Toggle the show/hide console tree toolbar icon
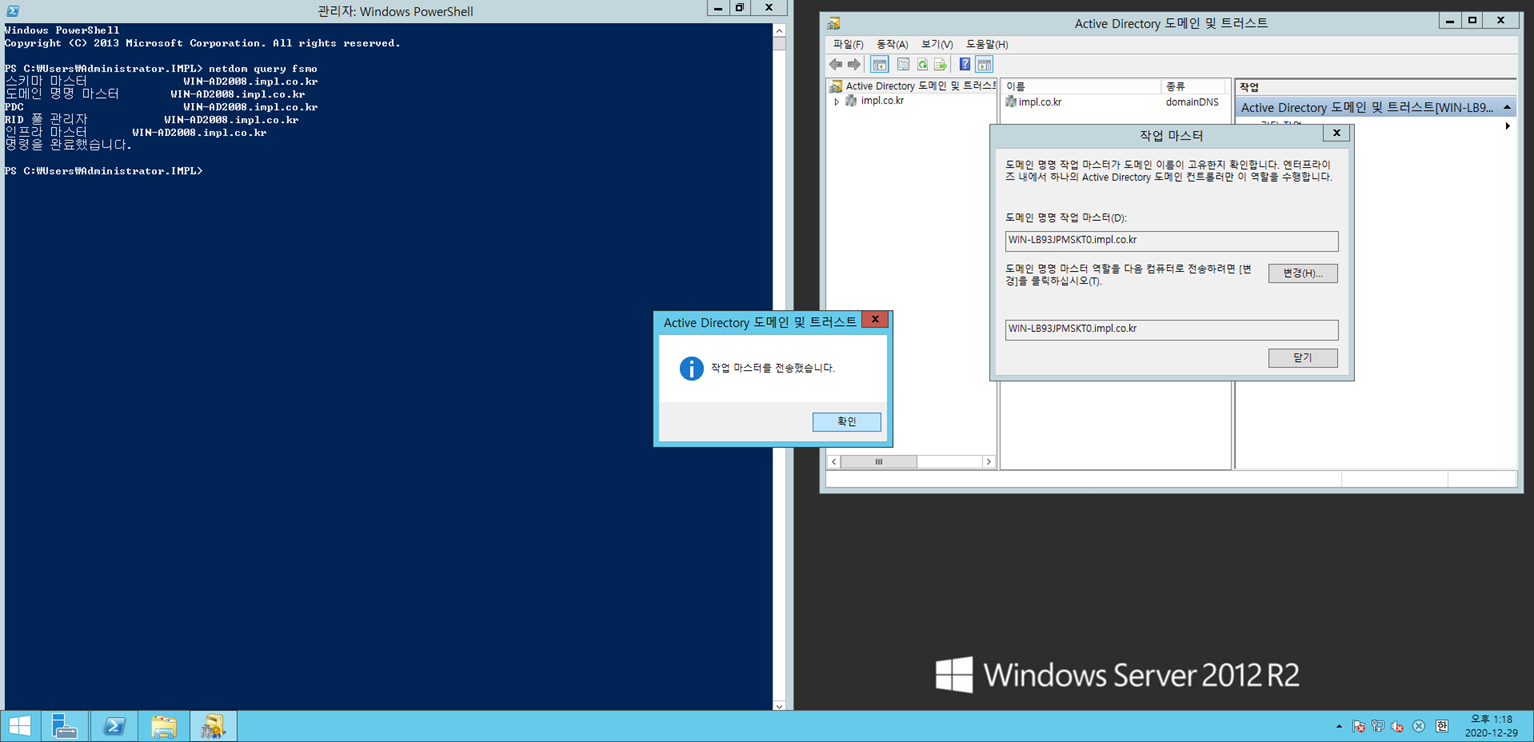Screen dimensions: 1534x742 [879, 65]
